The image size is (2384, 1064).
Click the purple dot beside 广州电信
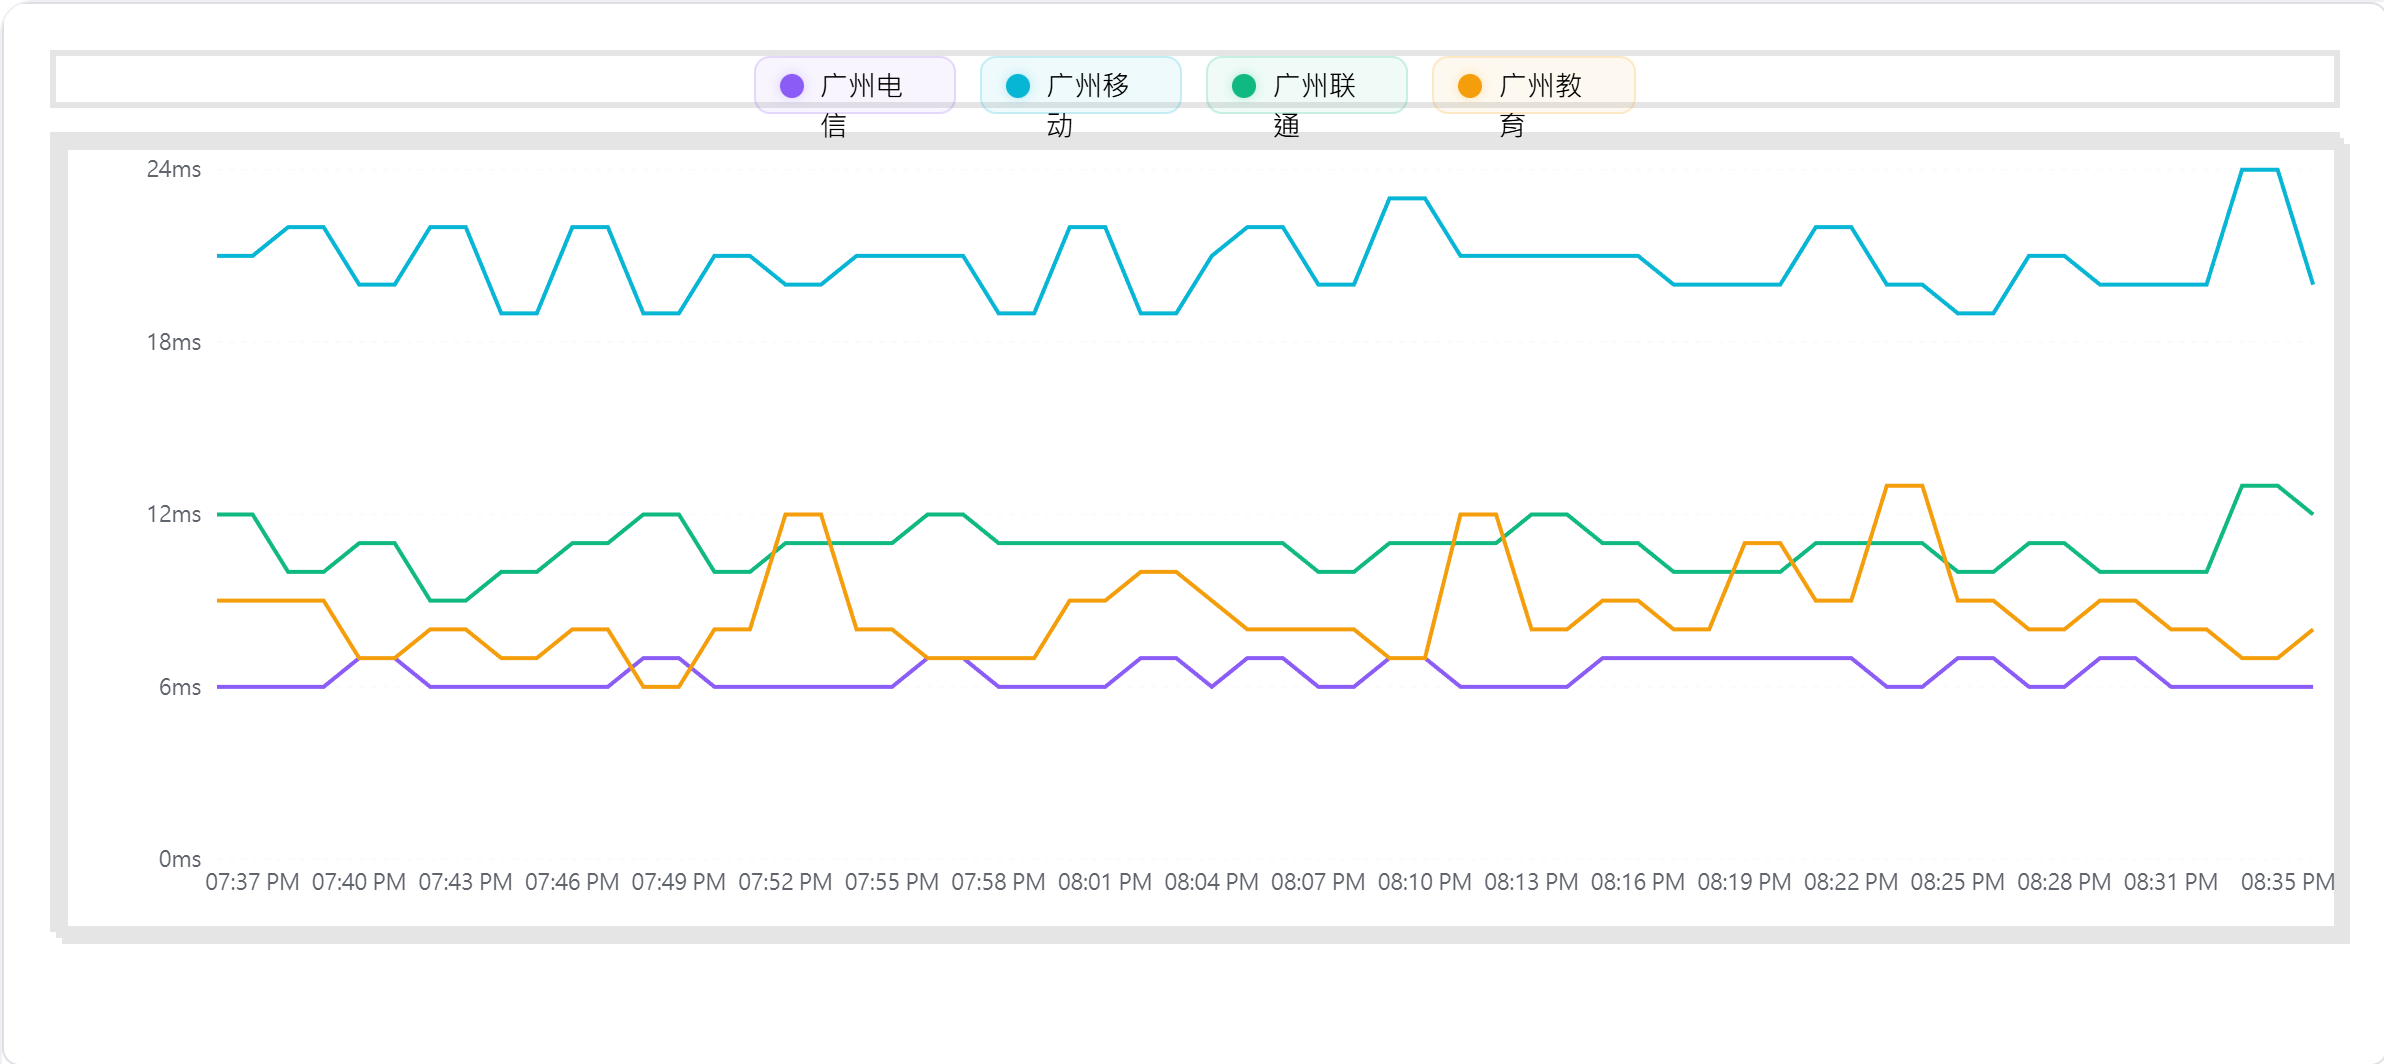pos(792,86)
